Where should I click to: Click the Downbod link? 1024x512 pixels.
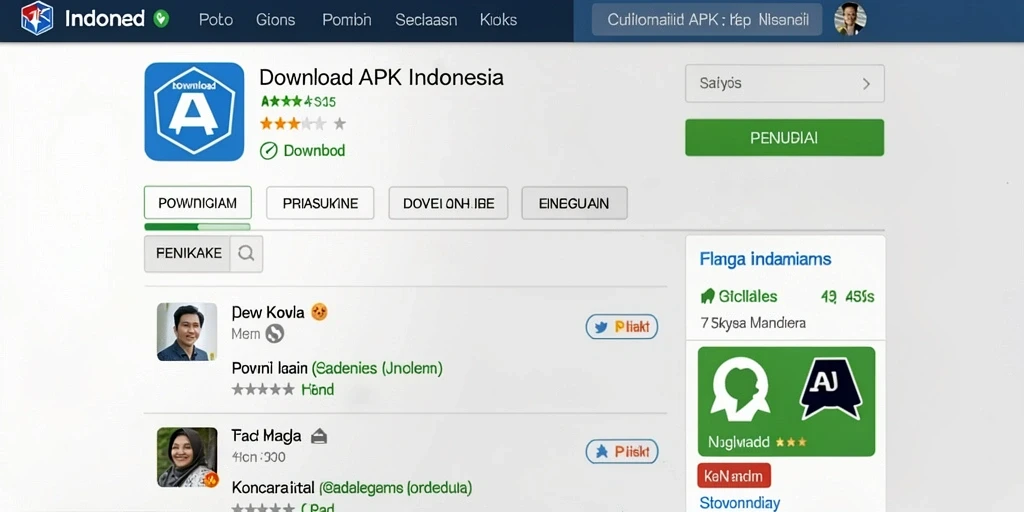point(314,151)
